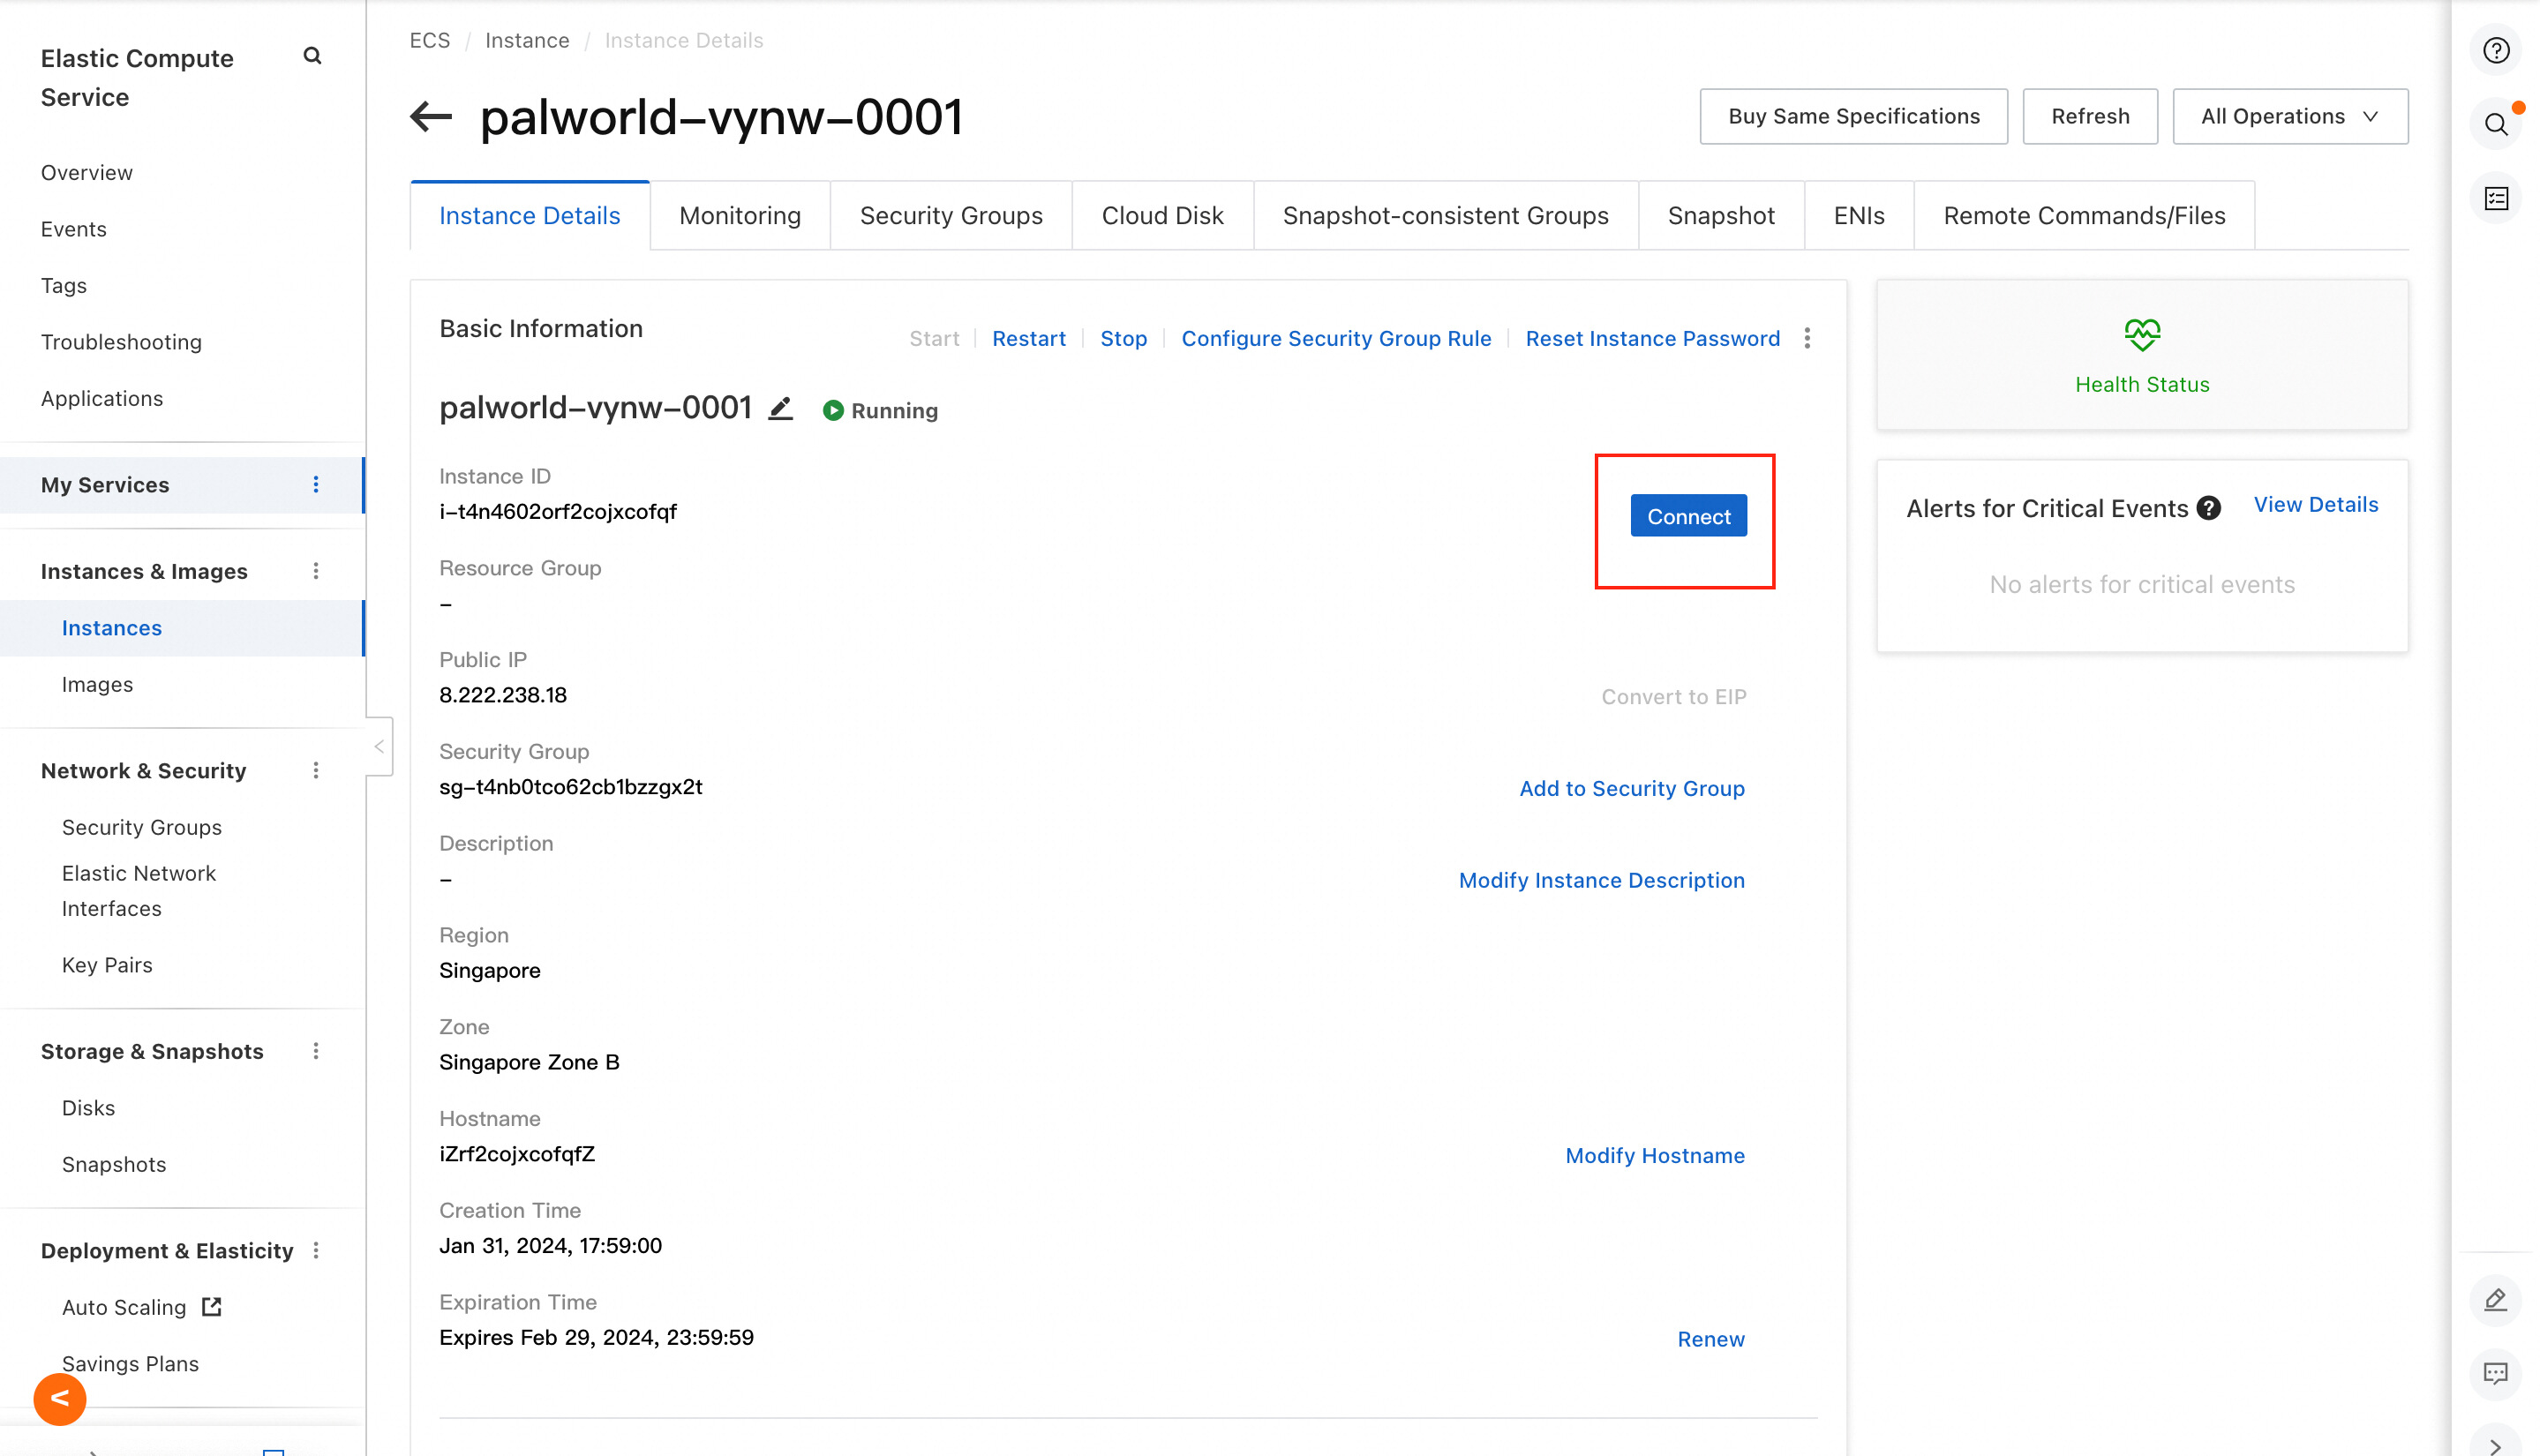Viewport: 2540px width, 1456px height.
Task: Open My Services three-dot options
Action: (316, 484)
